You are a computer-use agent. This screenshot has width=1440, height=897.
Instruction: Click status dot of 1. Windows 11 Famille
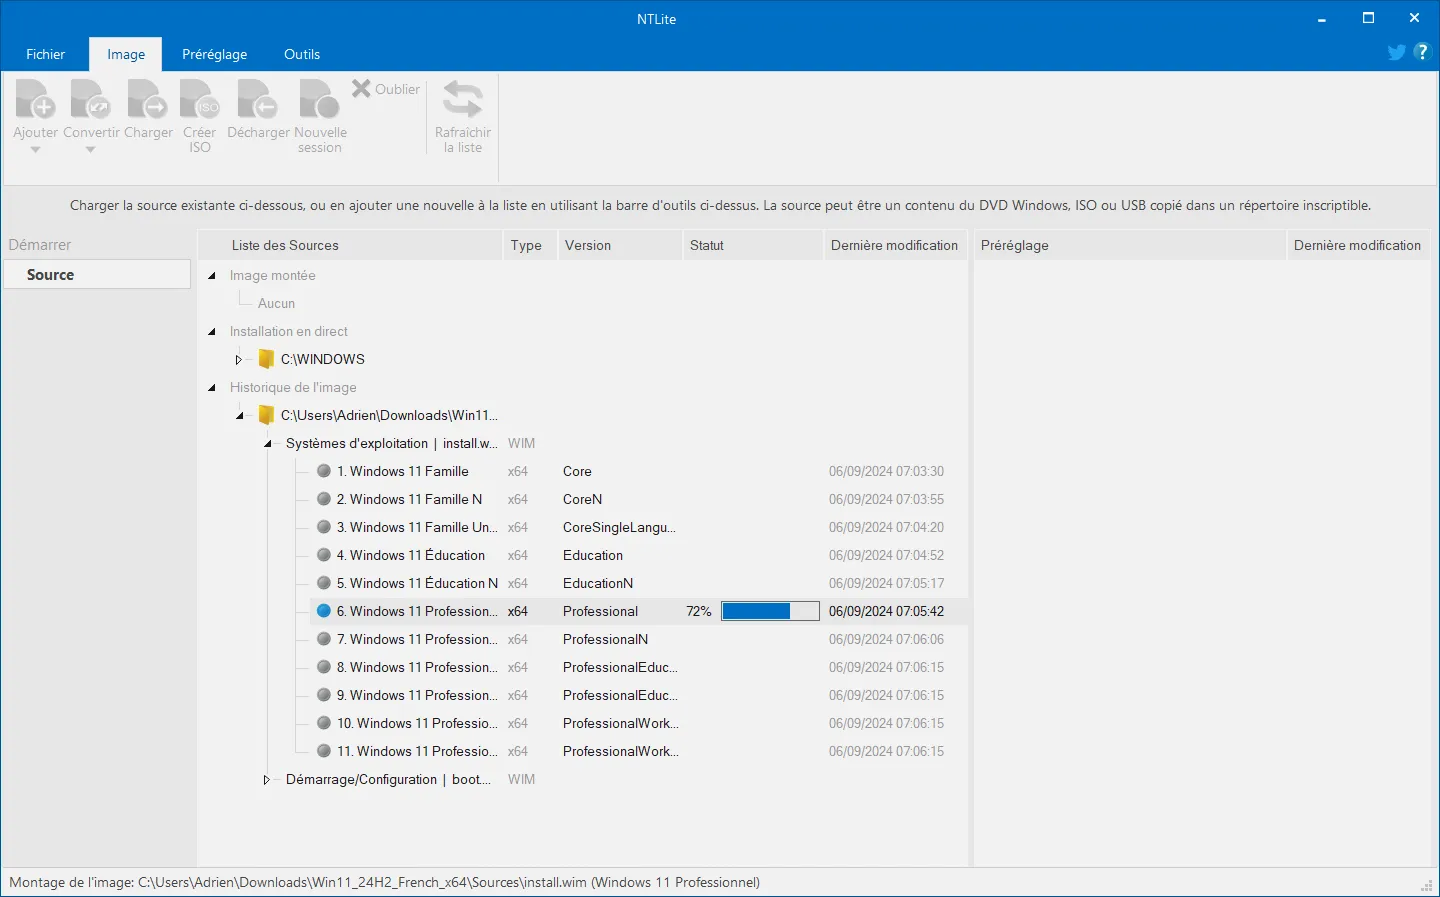(x=324, y=471)
